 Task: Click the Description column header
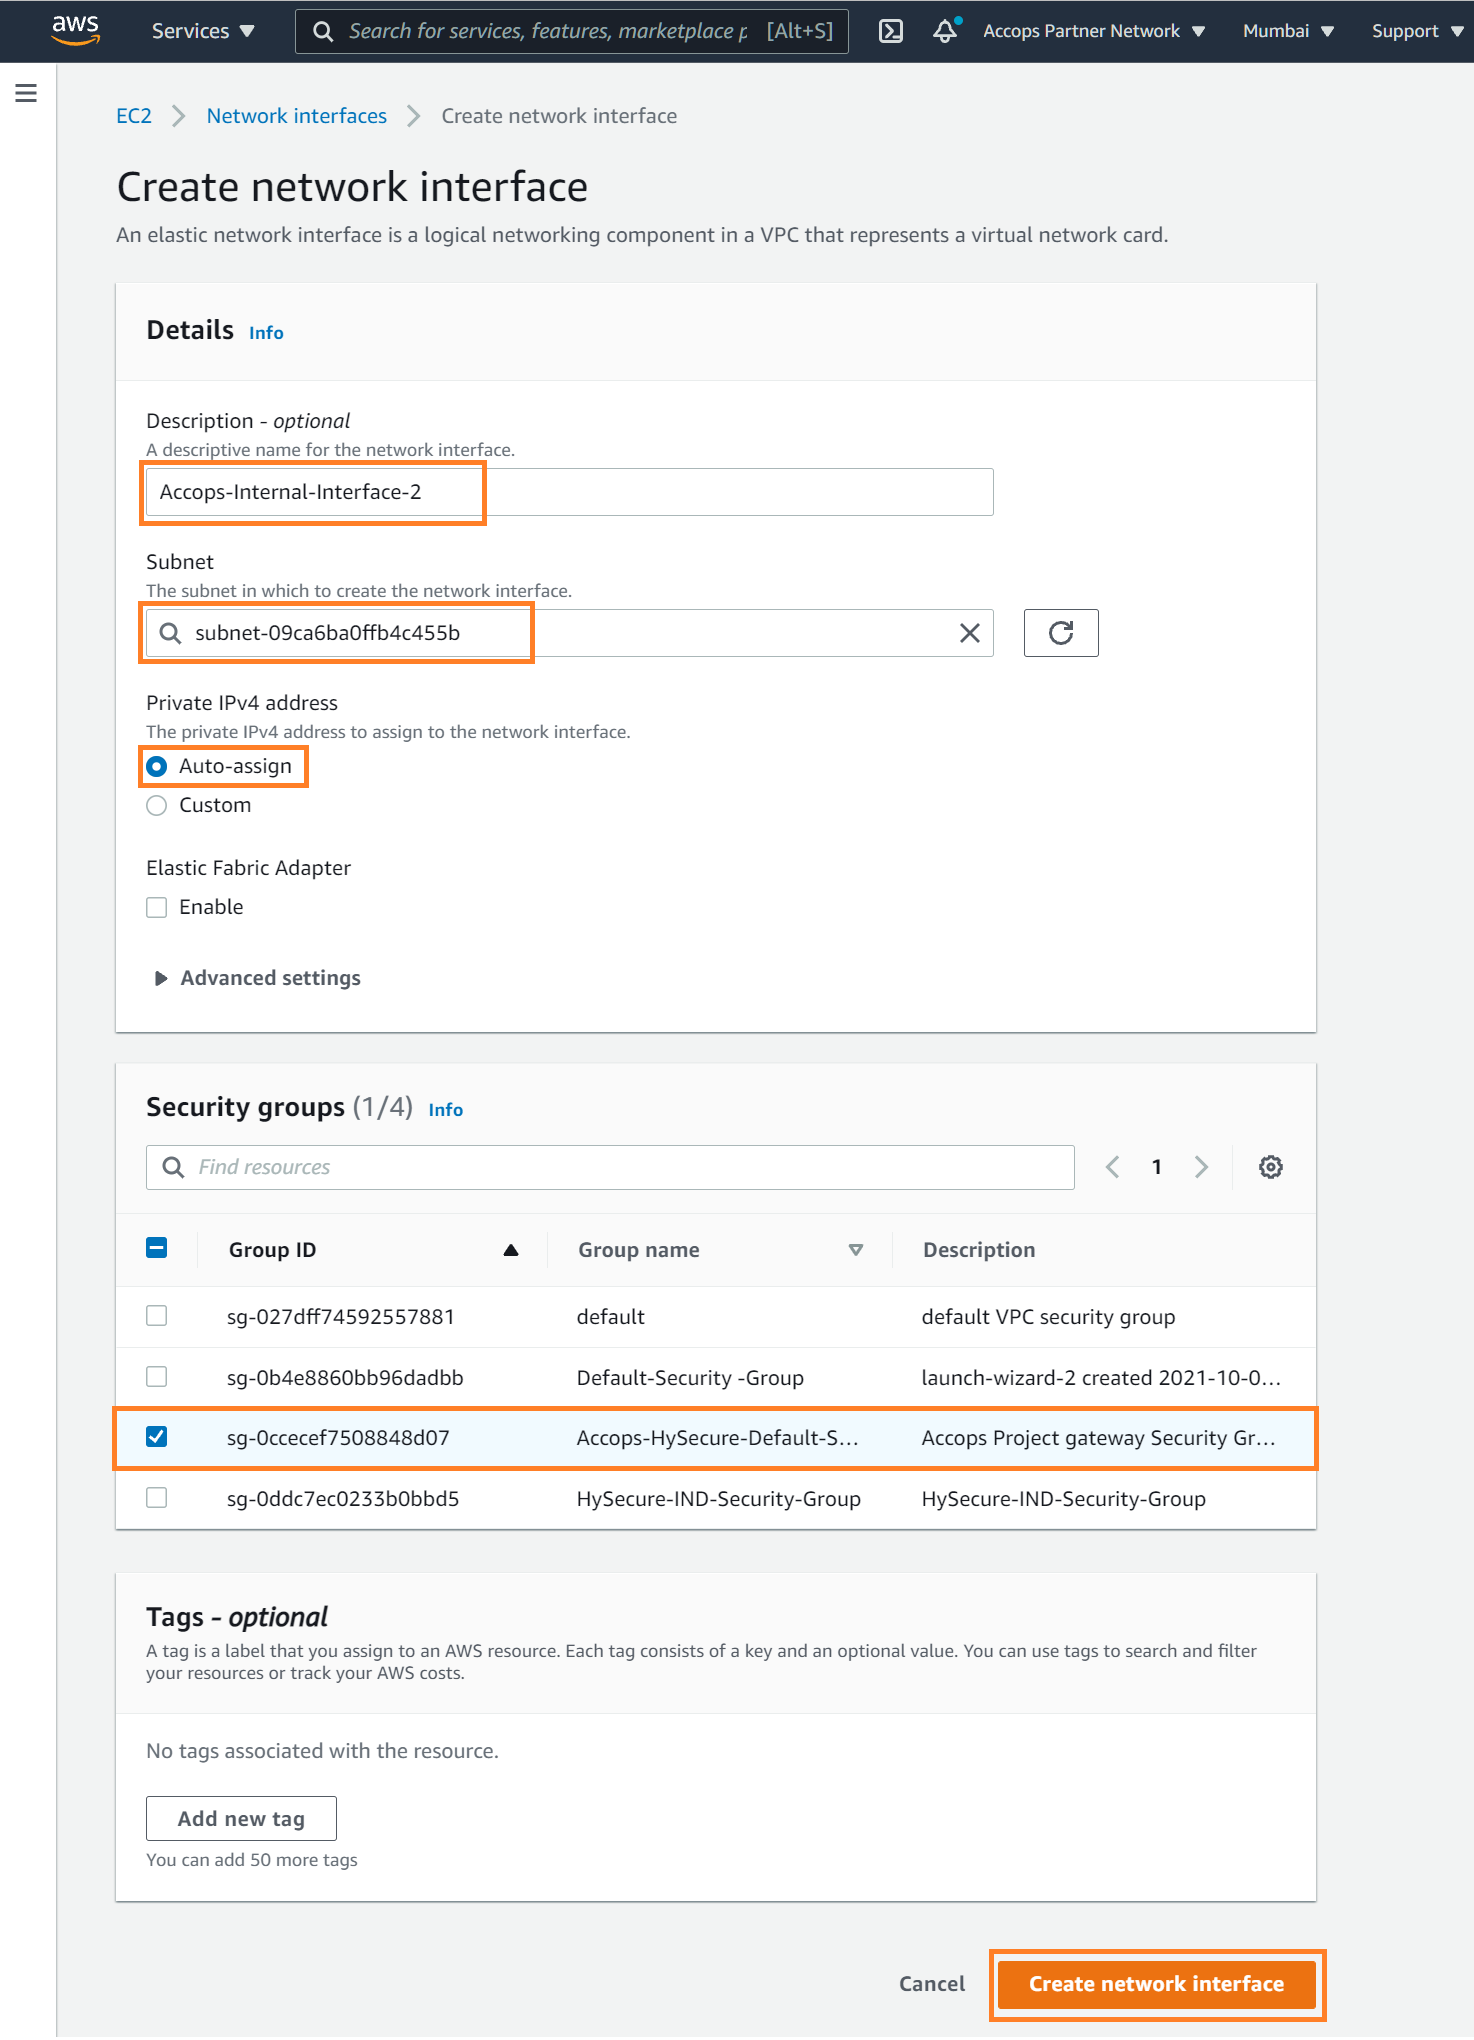pos(979,1250)
